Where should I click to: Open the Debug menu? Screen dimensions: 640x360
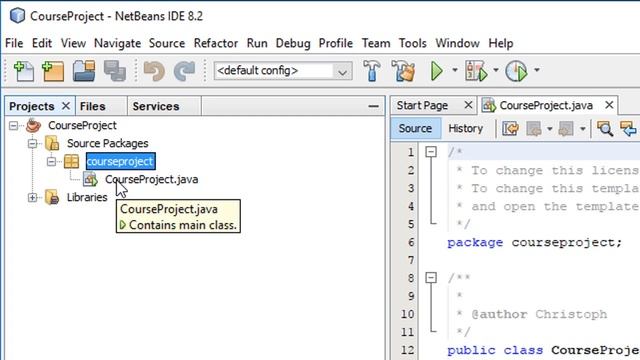click(293, 43)
